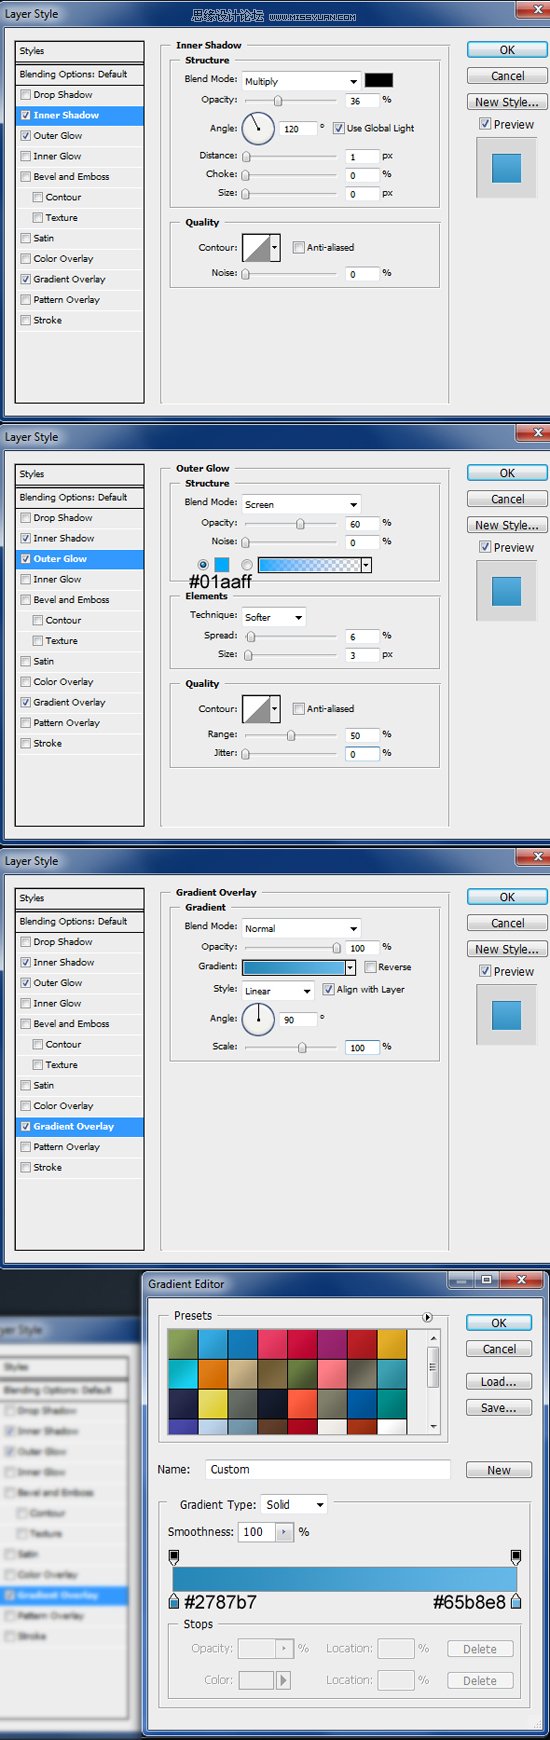Pick the golden yellow gradient preset swatch

[x=392, y=1345]
